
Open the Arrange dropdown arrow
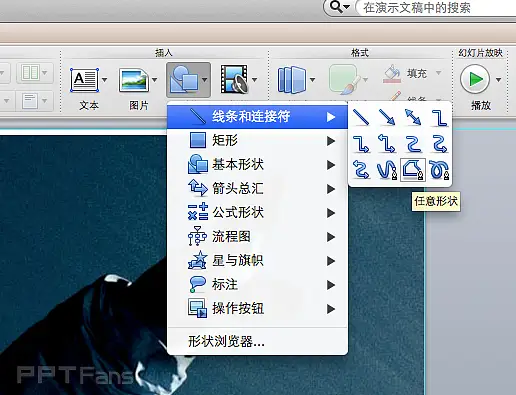click(x=312, y=80)
